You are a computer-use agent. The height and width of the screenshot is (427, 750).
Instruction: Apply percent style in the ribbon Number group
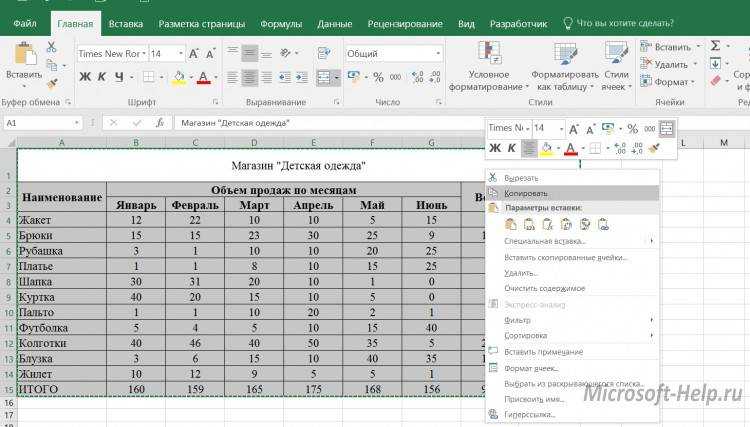[x=378, y=77]
